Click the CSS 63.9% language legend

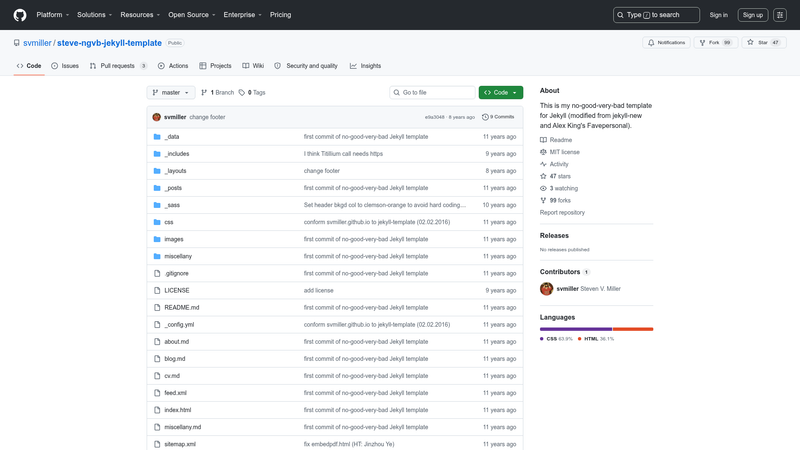coord(556,339)
